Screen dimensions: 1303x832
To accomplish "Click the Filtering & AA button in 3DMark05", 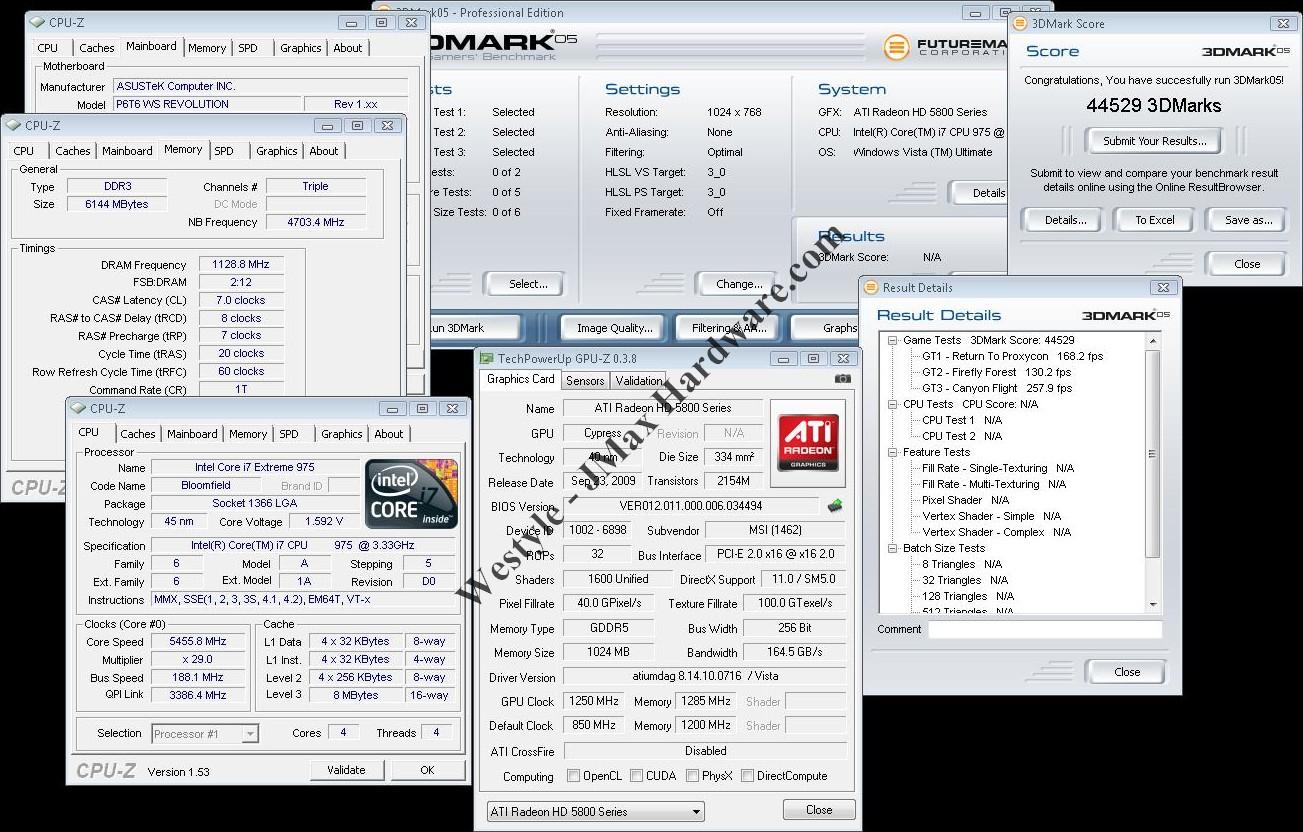I will [x=728, y=328].
